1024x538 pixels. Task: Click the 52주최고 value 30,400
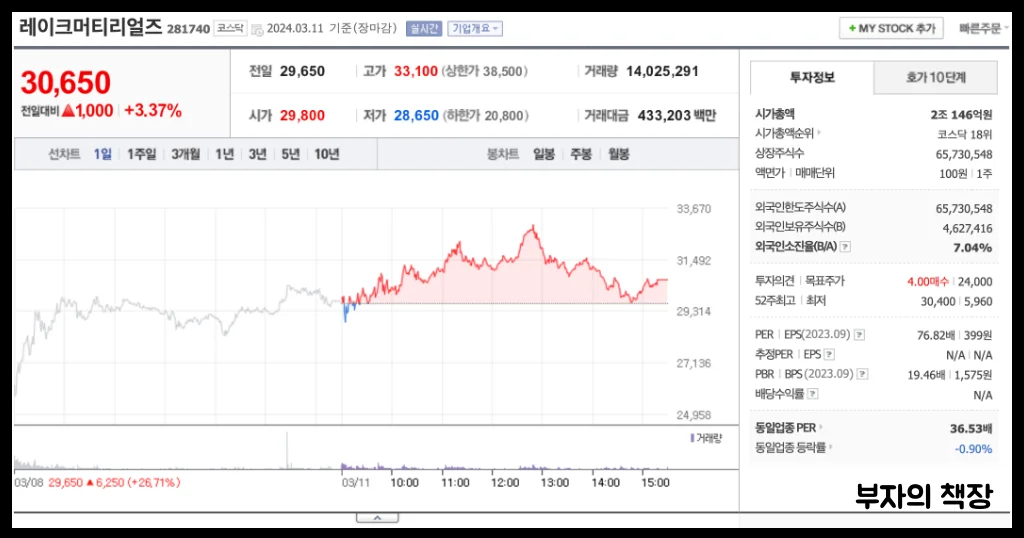click(x=938, y=301)
